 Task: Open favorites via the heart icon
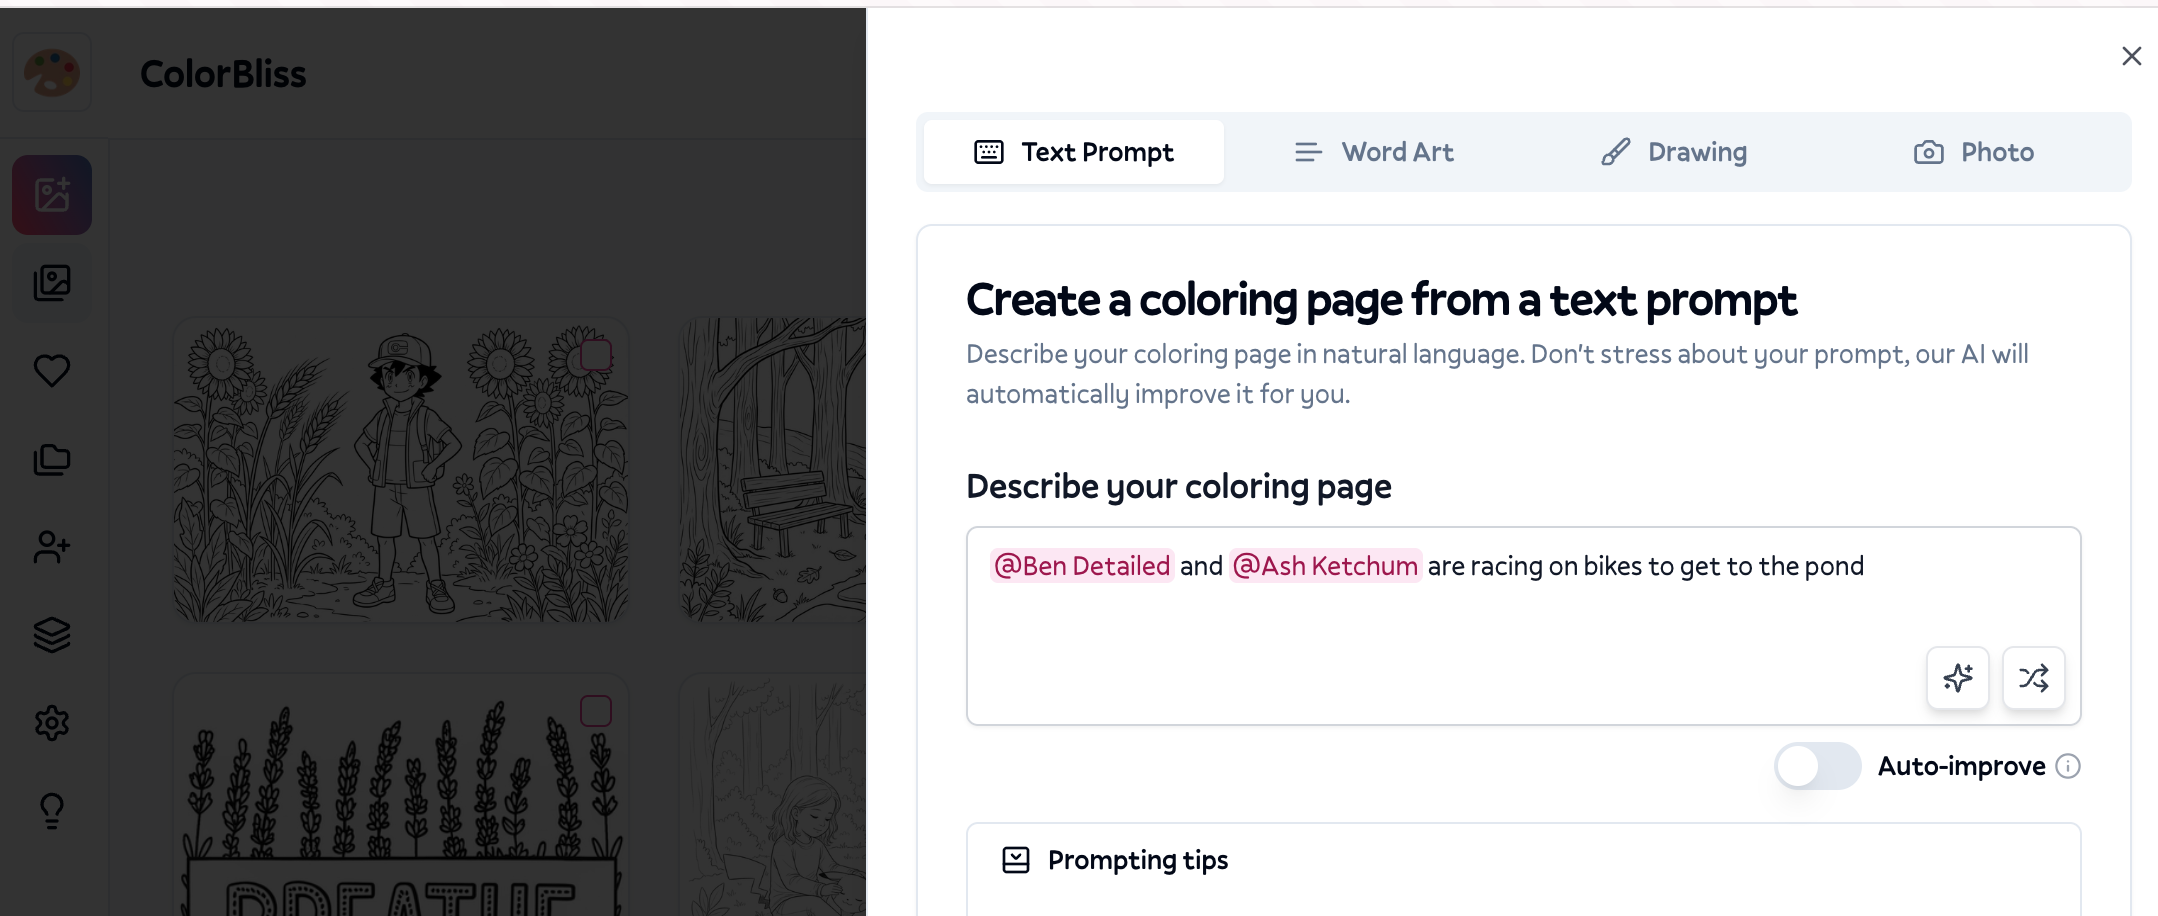[x=52, y=371]
